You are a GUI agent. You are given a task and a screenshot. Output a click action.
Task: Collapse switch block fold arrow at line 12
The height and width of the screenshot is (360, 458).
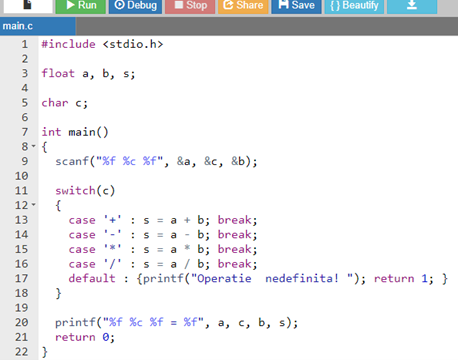coord(33,204)
